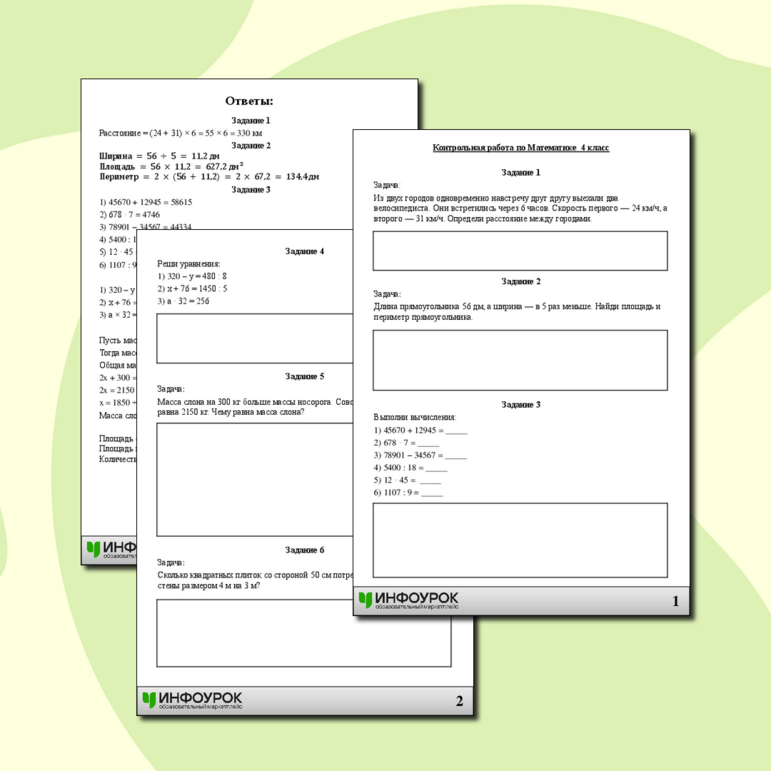The height and width of the screenshot is (771, 771).
Task: Click page number 1 in the footer
Action: tap(675, 601)
